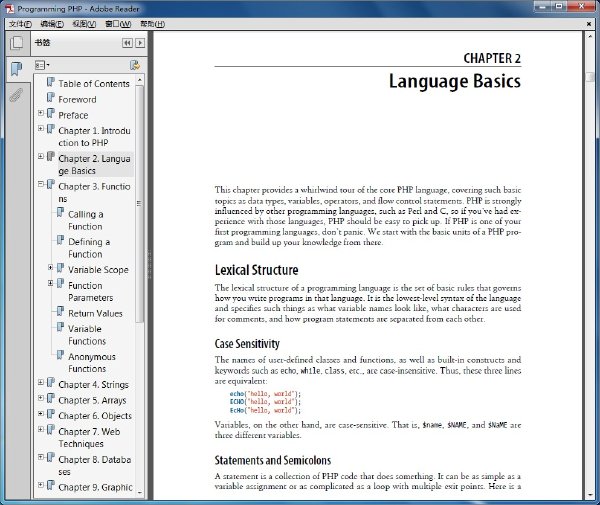Expand Chapter 7 Web Techniques bookmark
Screen dimensions: 600x505
click(41, 429)
